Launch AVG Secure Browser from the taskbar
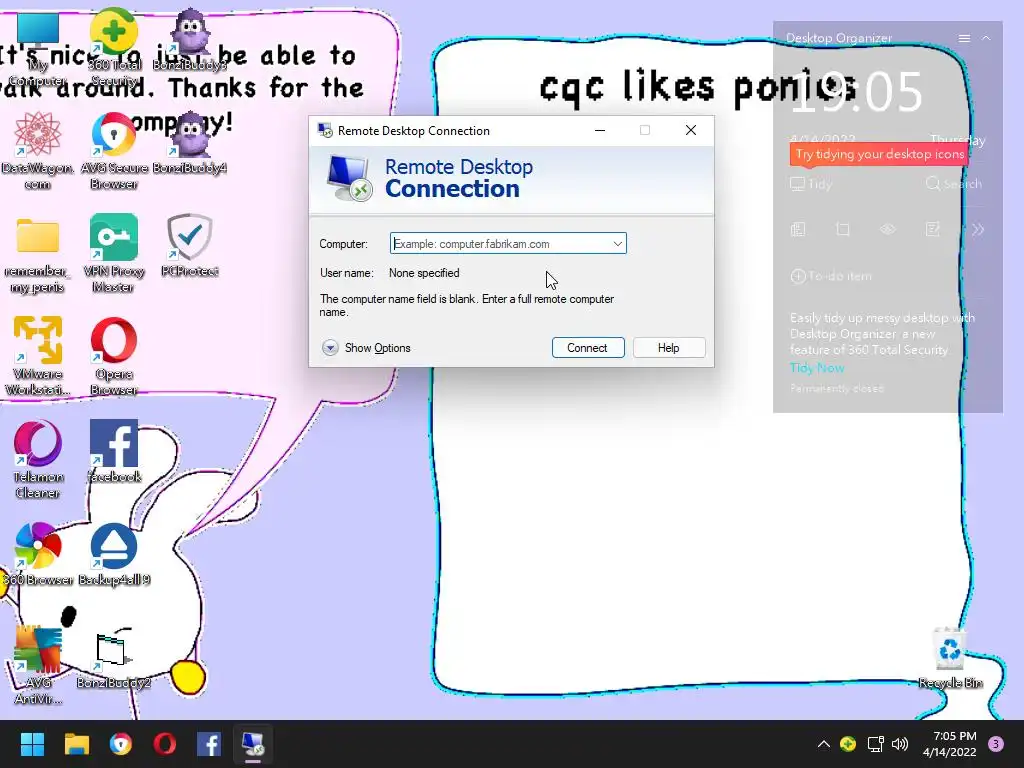The height and width of the screenshot is (768, 1024). pos(121,744)
